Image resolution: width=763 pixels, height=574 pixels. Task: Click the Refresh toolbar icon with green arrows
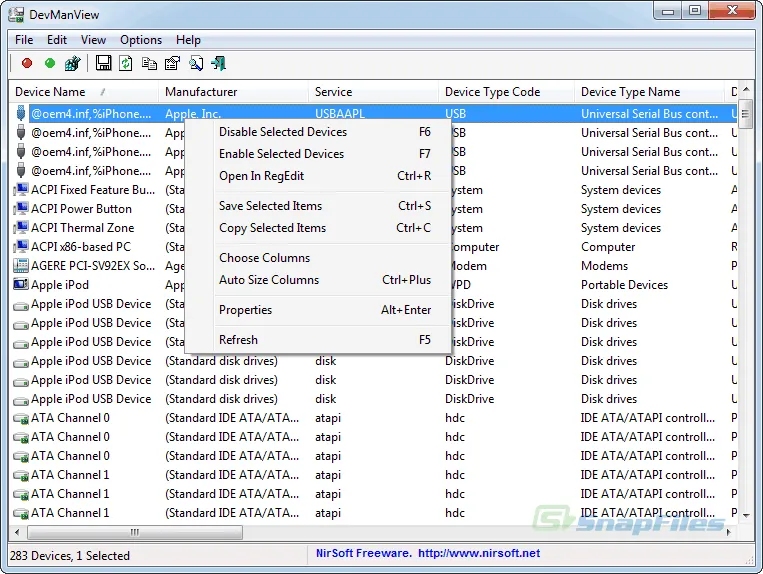126,63
